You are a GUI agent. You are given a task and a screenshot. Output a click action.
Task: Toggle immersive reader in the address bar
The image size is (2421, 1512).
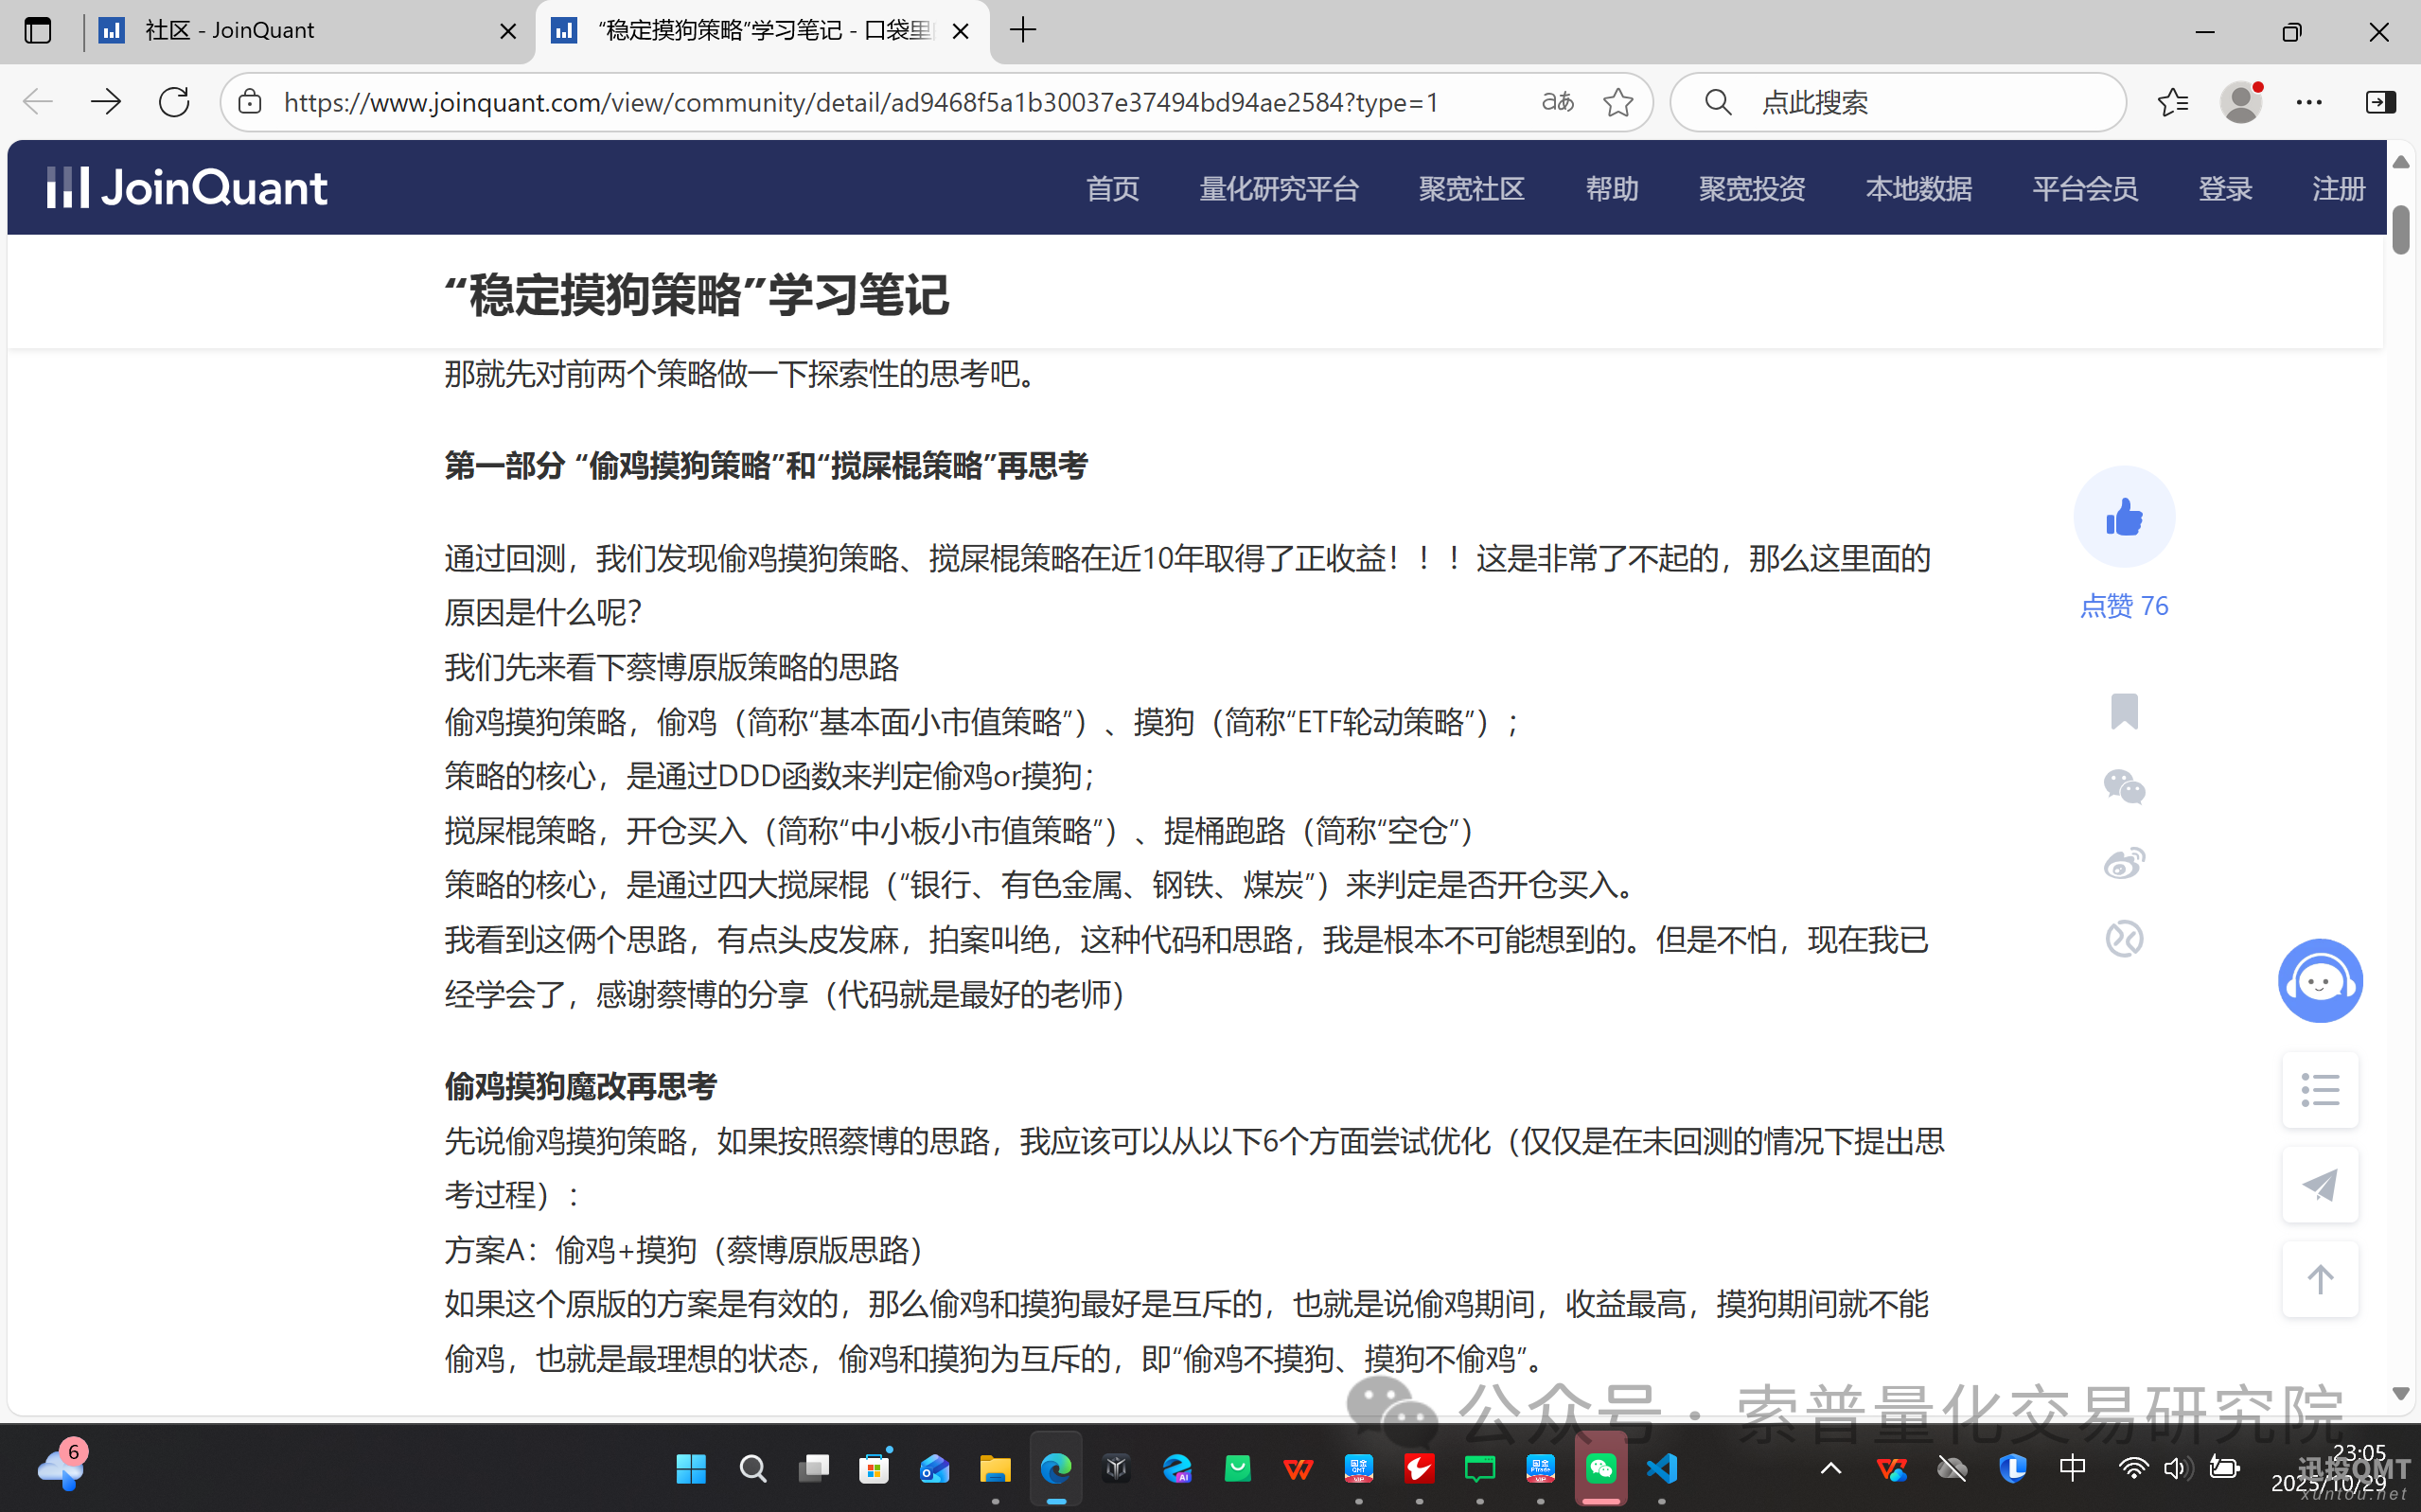click(1556, 101)
